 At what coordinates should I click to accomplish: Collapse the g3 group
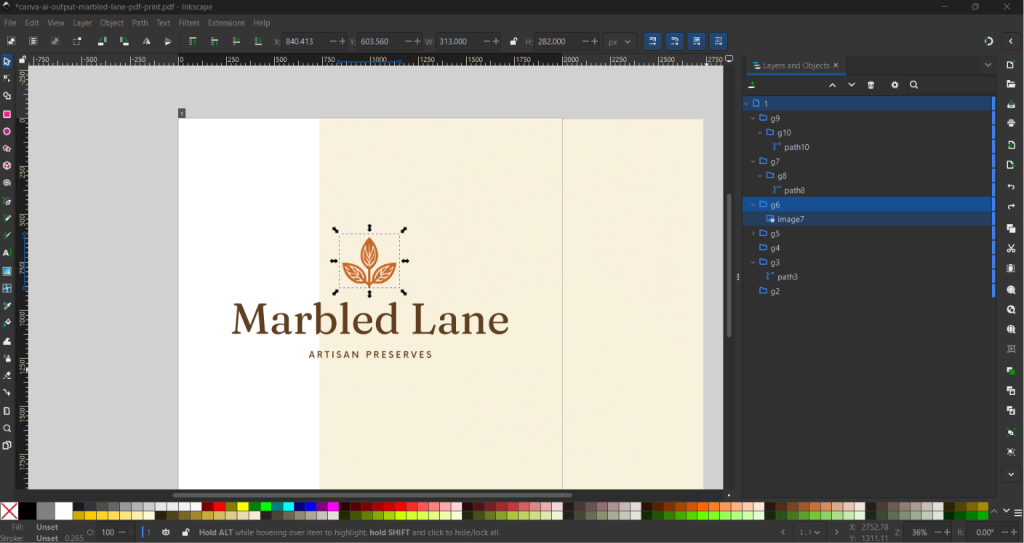point(753,262)
